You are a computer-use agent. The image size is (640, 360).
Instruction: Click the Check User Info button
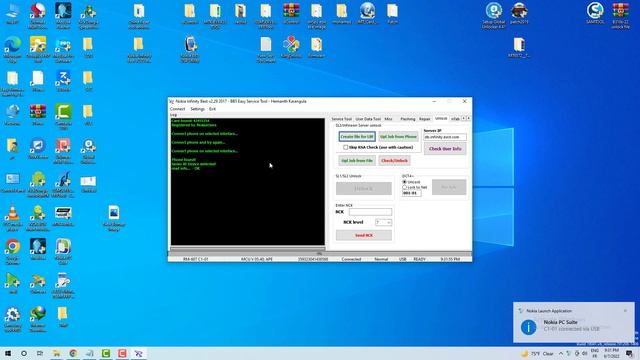[x=445, y=149]
